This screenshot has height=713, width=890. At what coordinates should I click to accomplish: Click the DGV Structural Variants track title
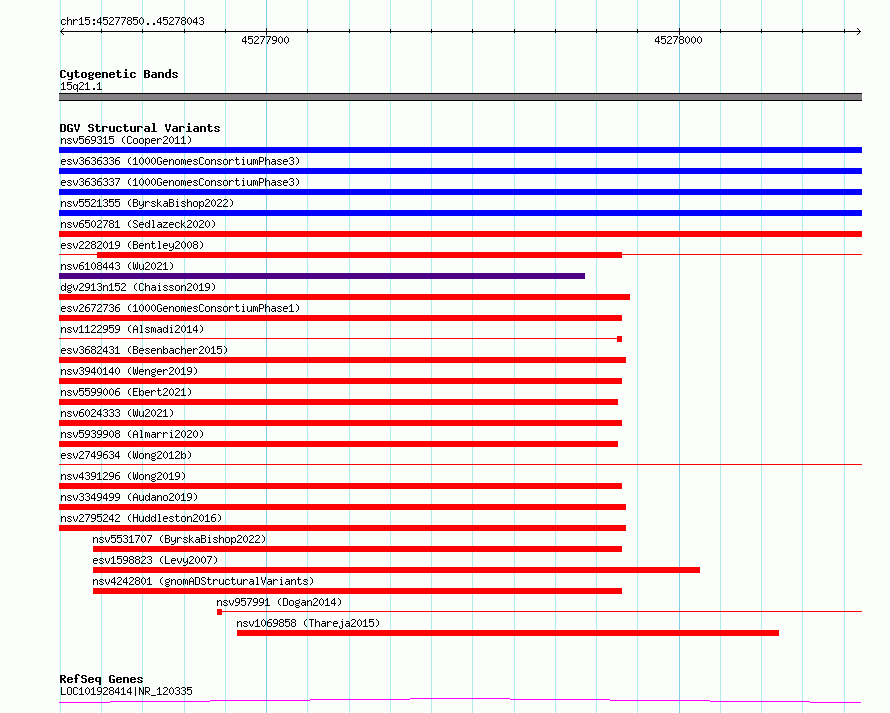140,128
